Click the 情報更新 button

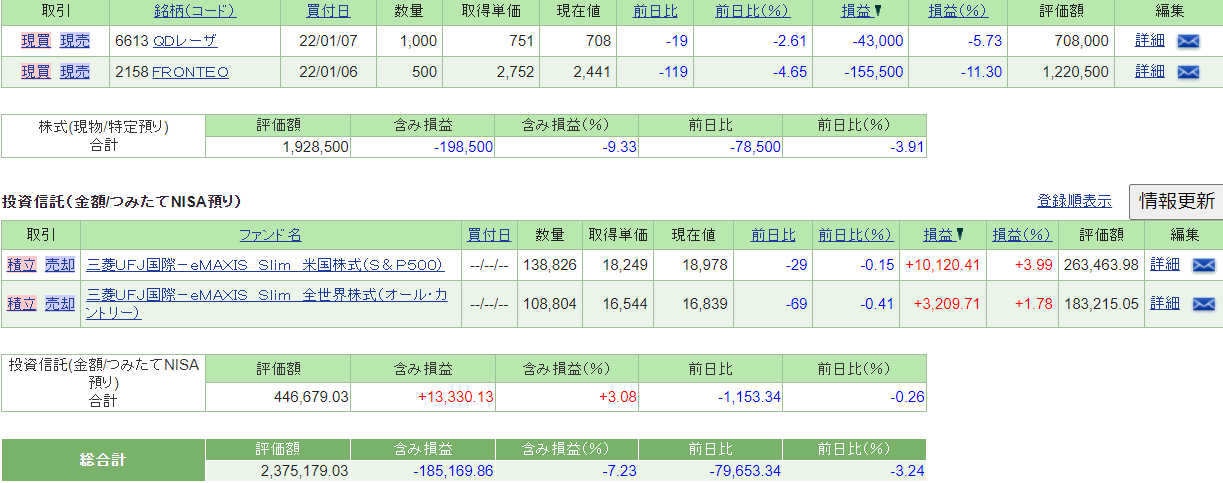pos(1176,201)
